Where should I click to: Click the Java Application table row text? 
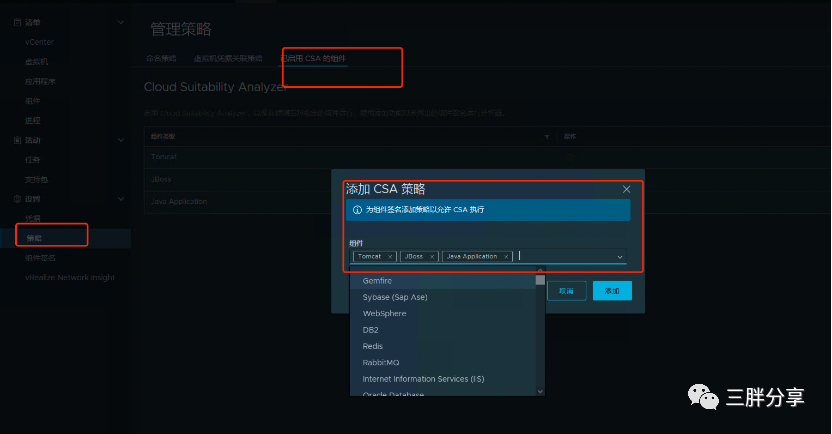pyautogui.click(x=179, y=202)
